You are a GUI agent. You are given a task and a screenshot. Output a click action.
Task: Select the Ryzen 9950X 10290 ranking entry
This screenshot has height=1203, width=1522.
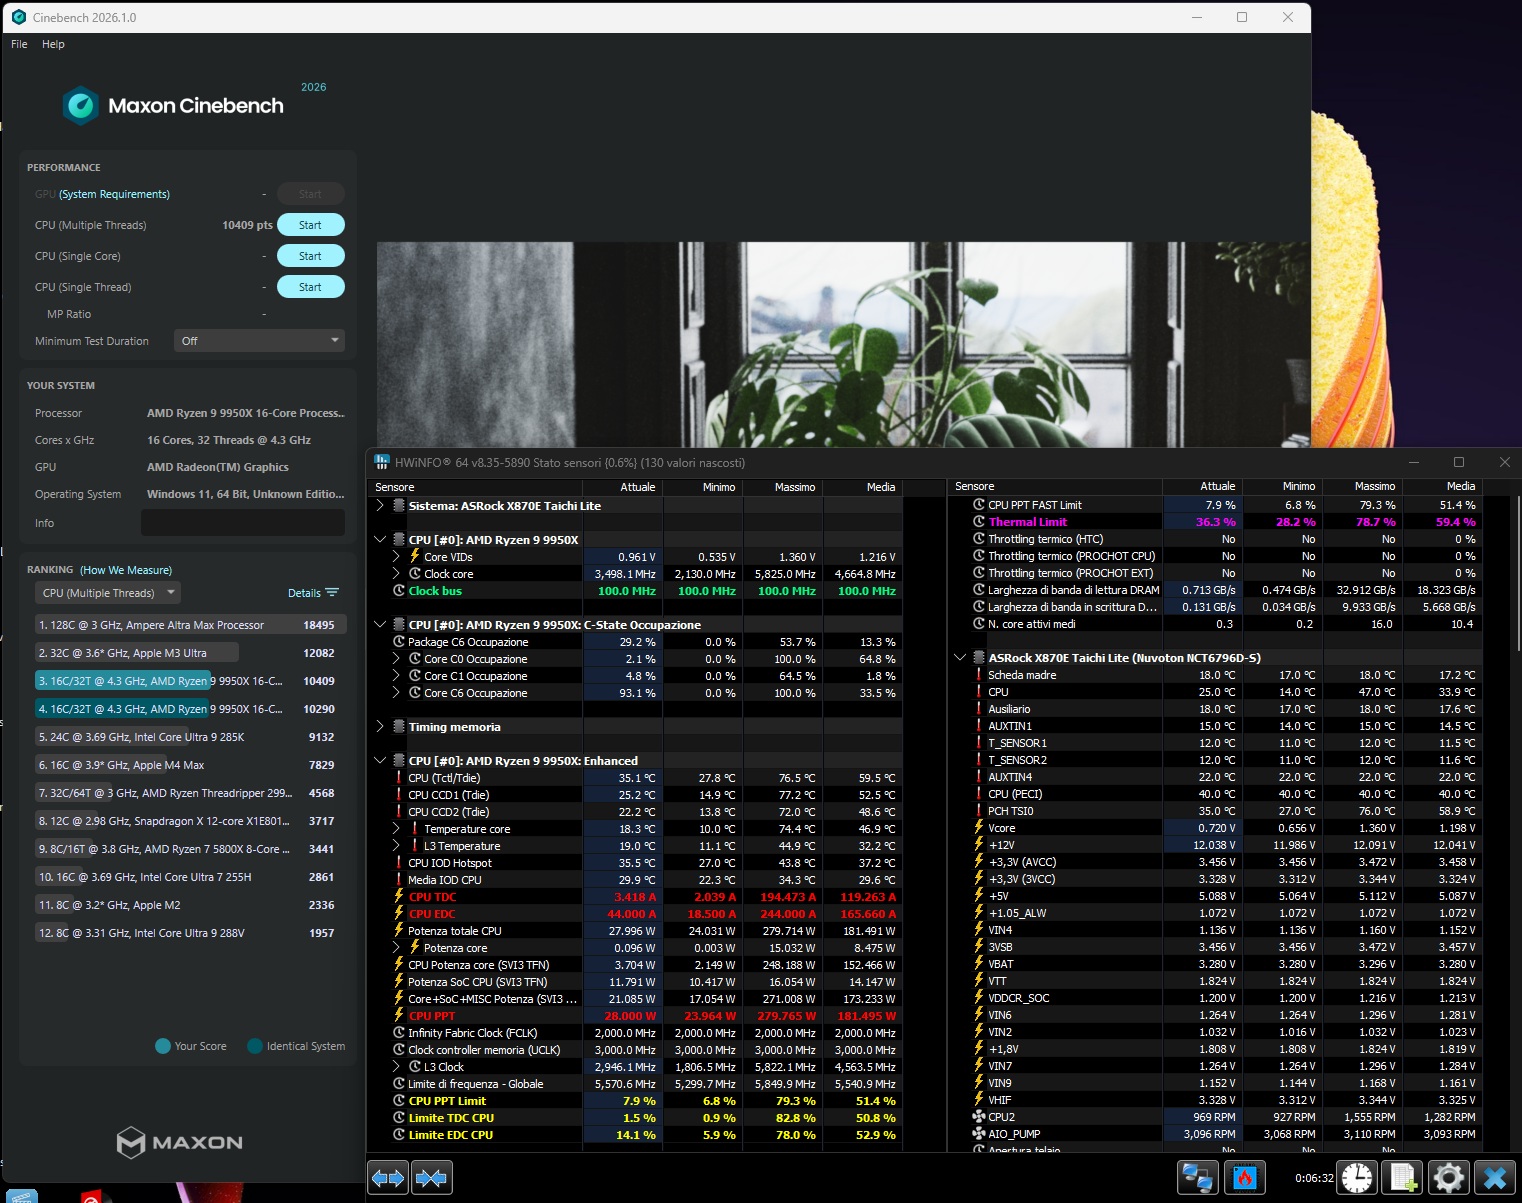click(x=190, y=709)
